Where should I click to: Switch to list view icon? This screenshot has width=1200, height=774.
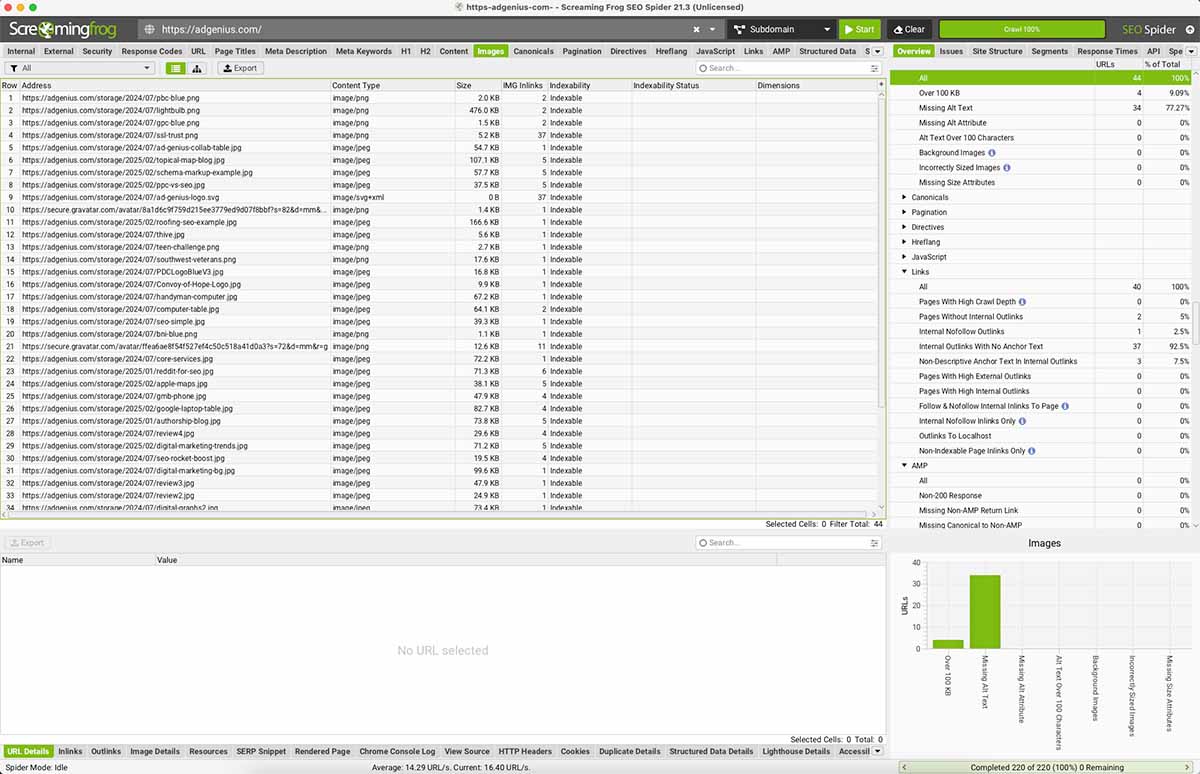click(176, 68)
